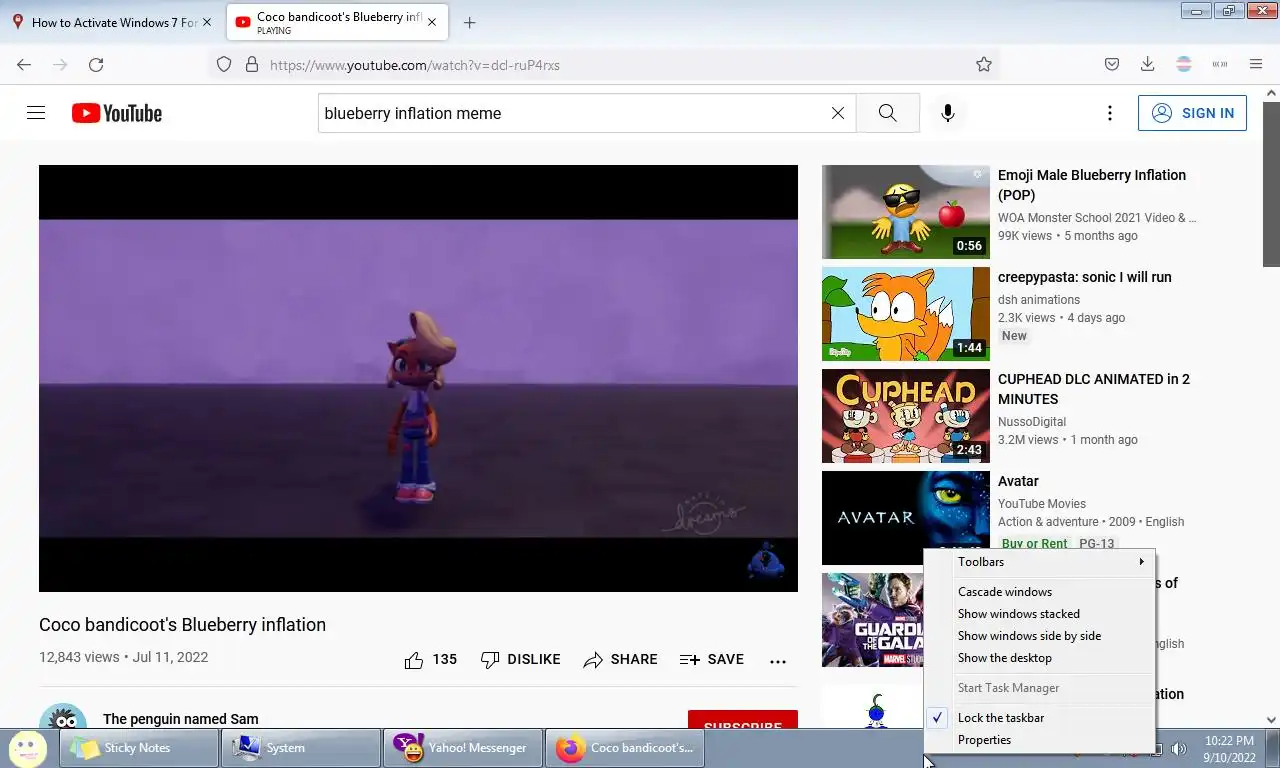Viewport: 1280px width, 768px height.
Task: Go to YouTube home via logo
Action: [117, 113]
